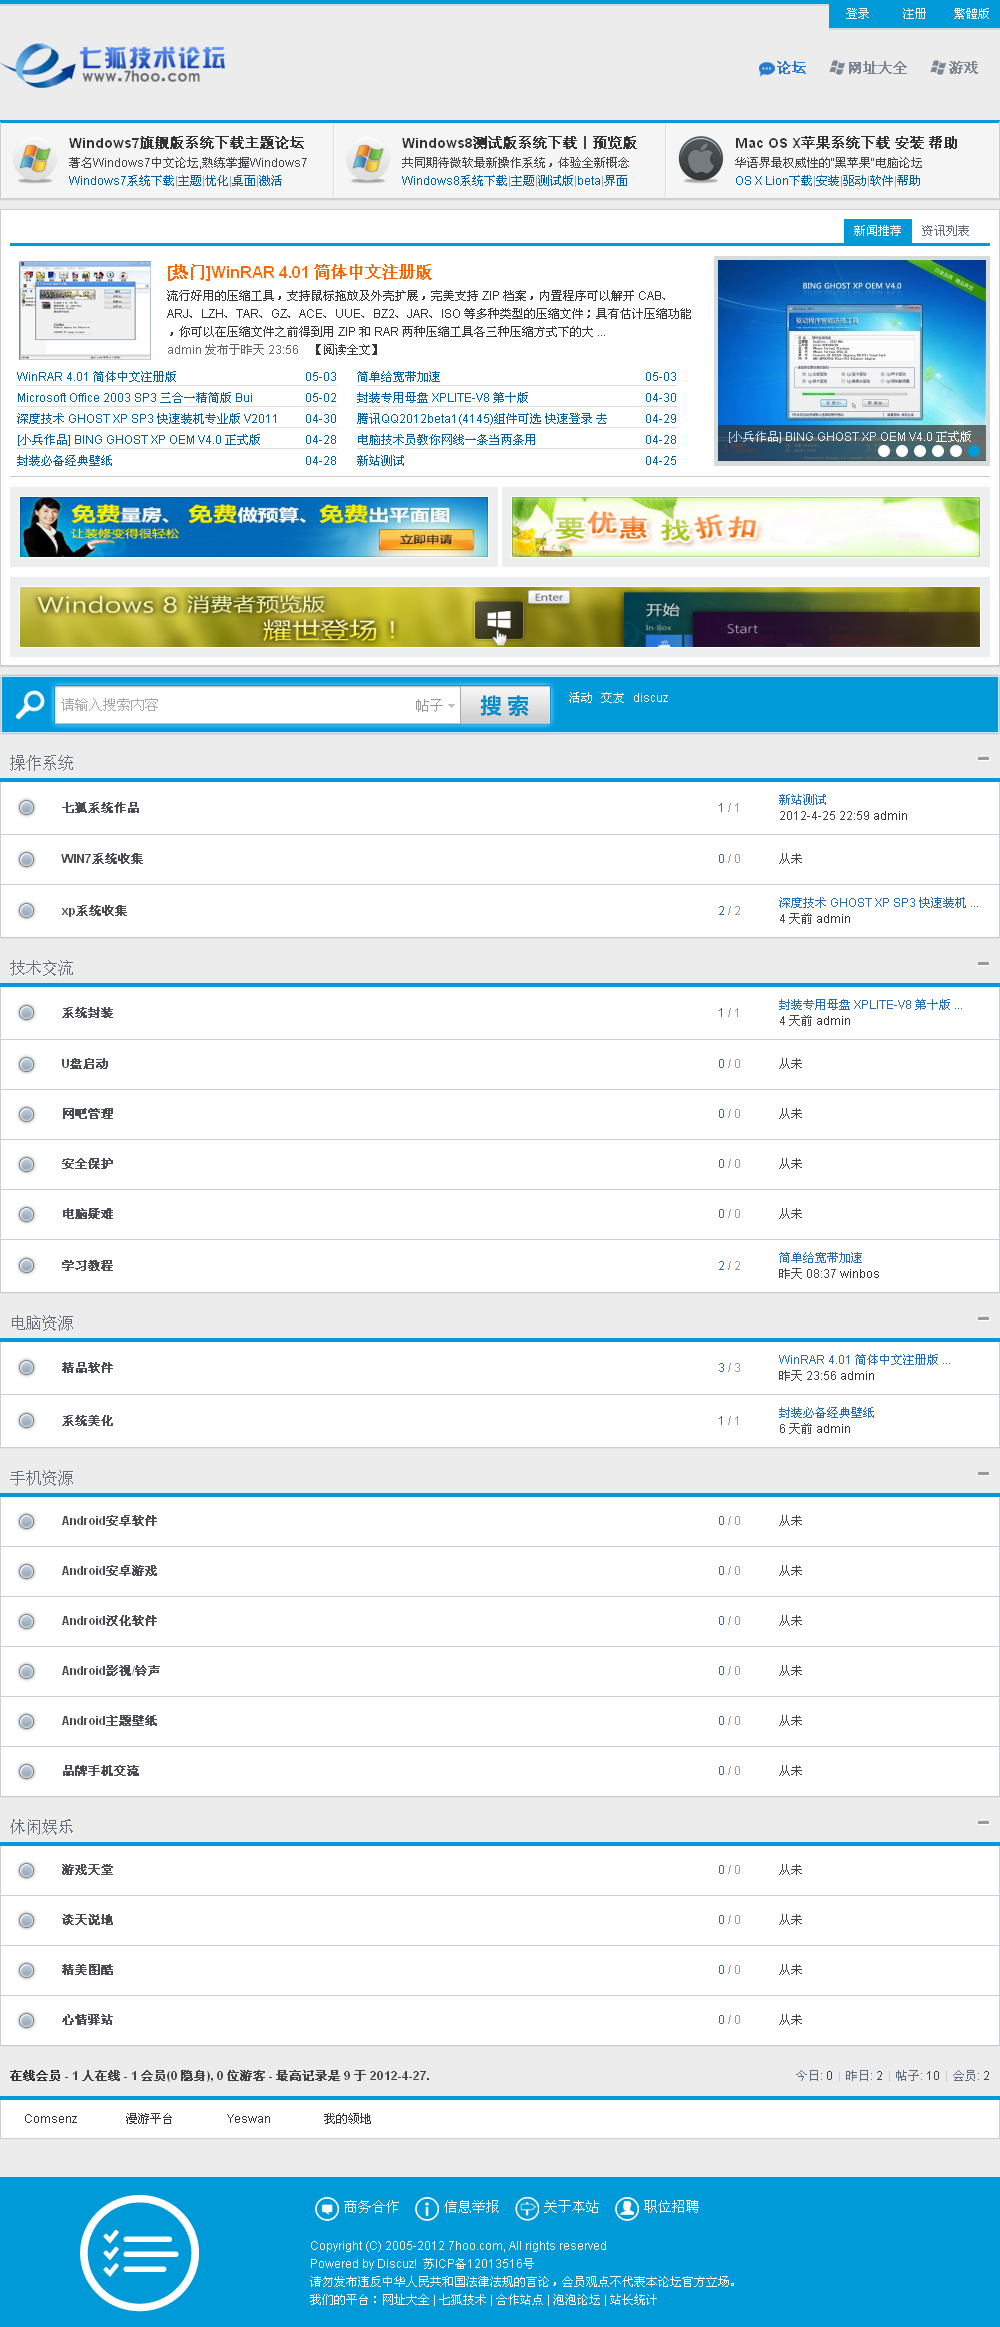Click the Android安卓软件 forum status icon
Viewport: 1000px width, 2327px height.
27,1521
